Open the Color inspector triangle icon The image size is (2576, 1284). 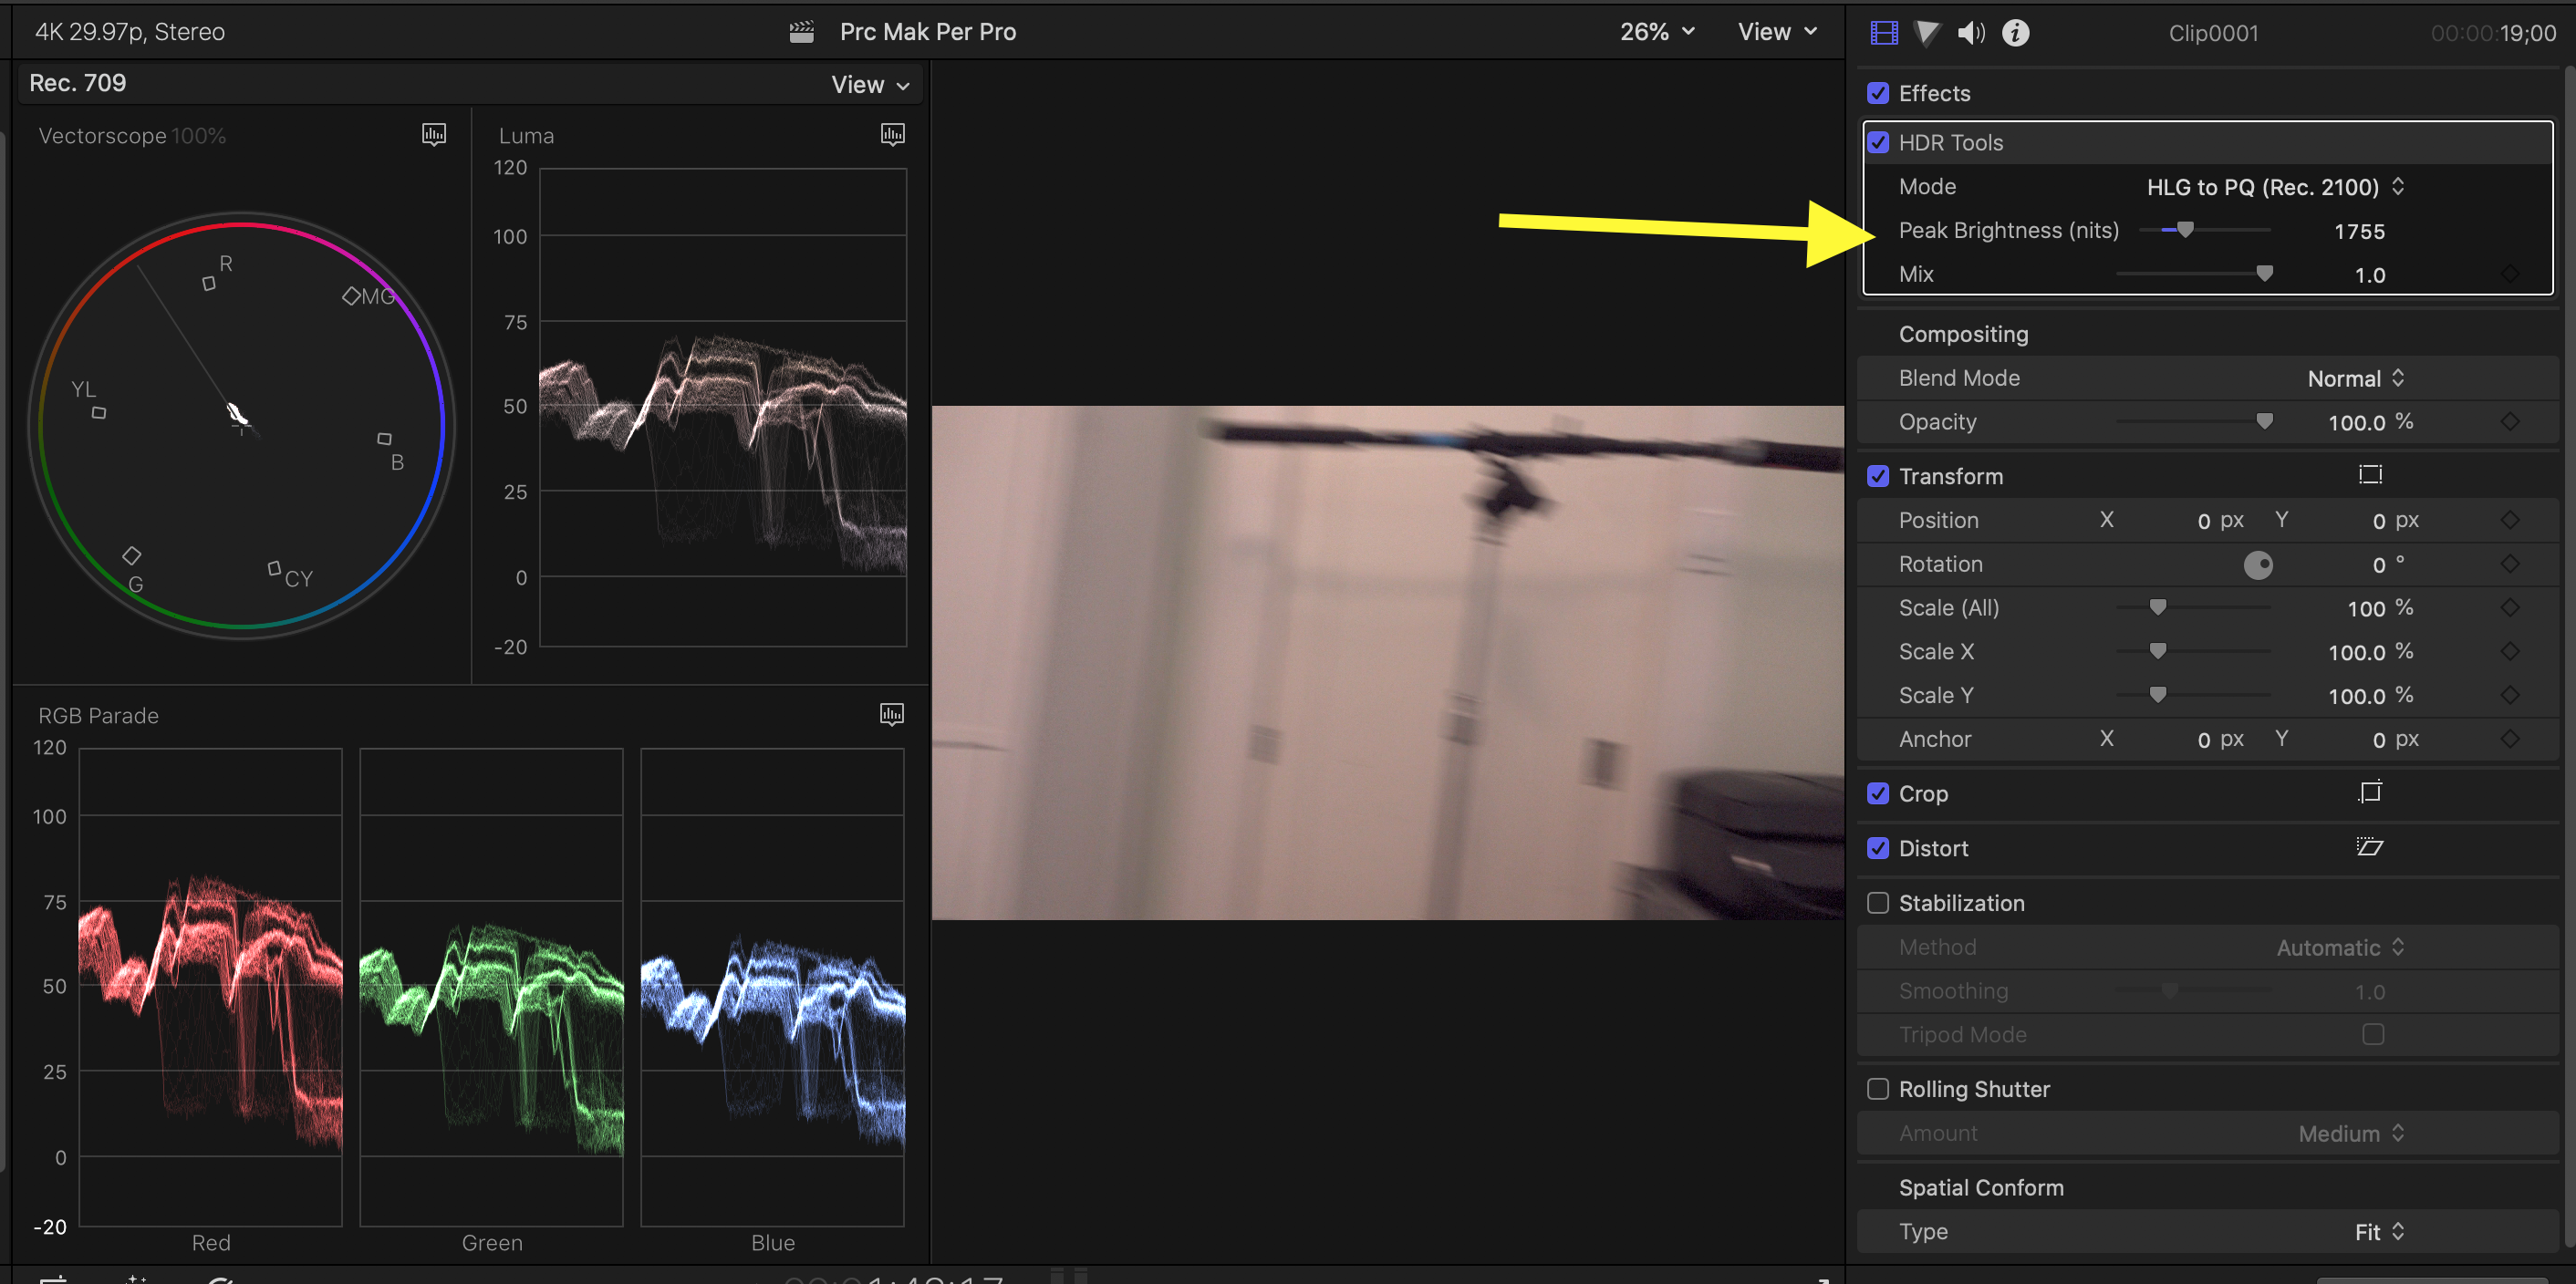pyautogui.click(x=1926, y=33)
